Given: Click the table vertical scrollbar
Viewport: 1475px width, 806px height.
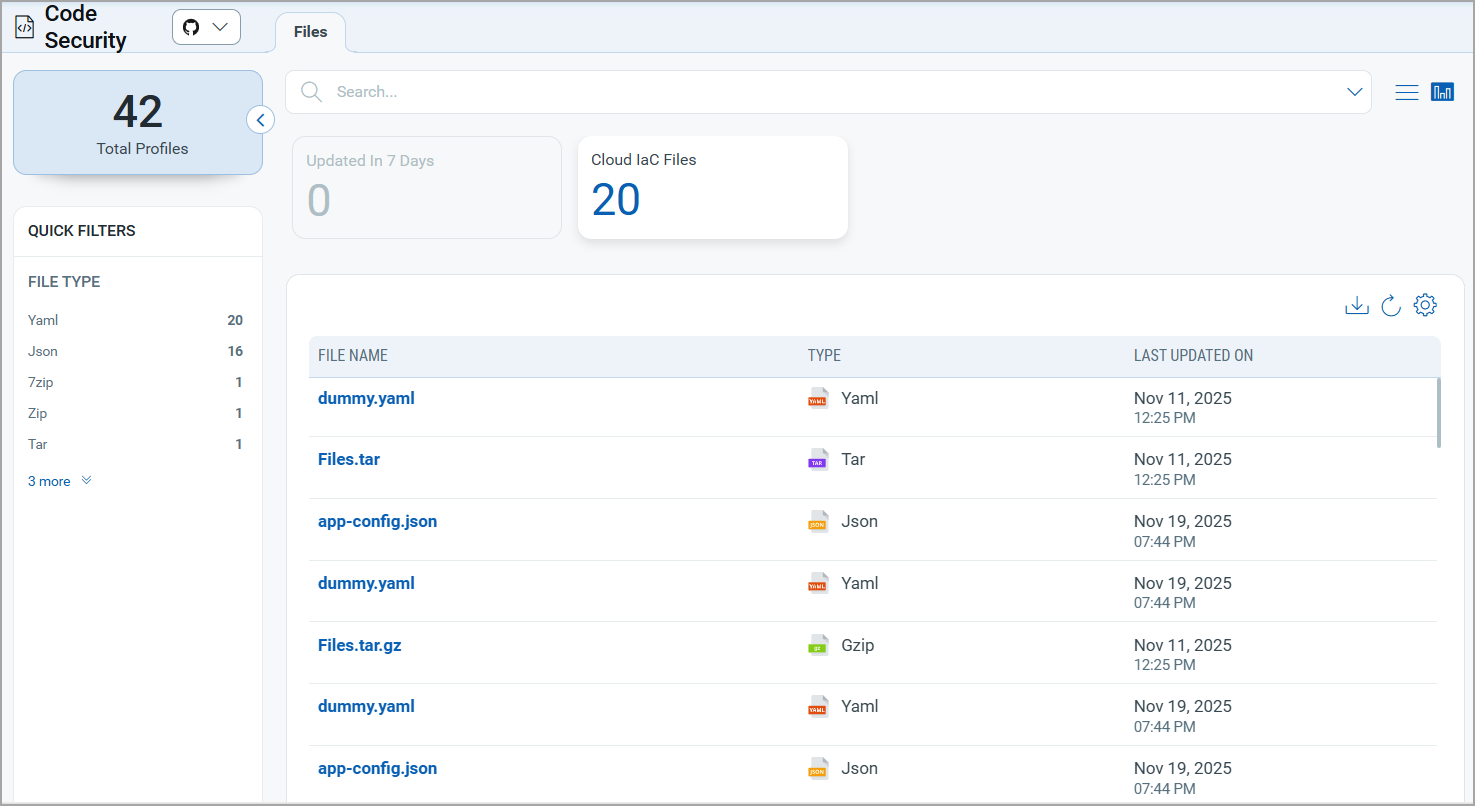Looking at the screenshot, I should 1438,412.
